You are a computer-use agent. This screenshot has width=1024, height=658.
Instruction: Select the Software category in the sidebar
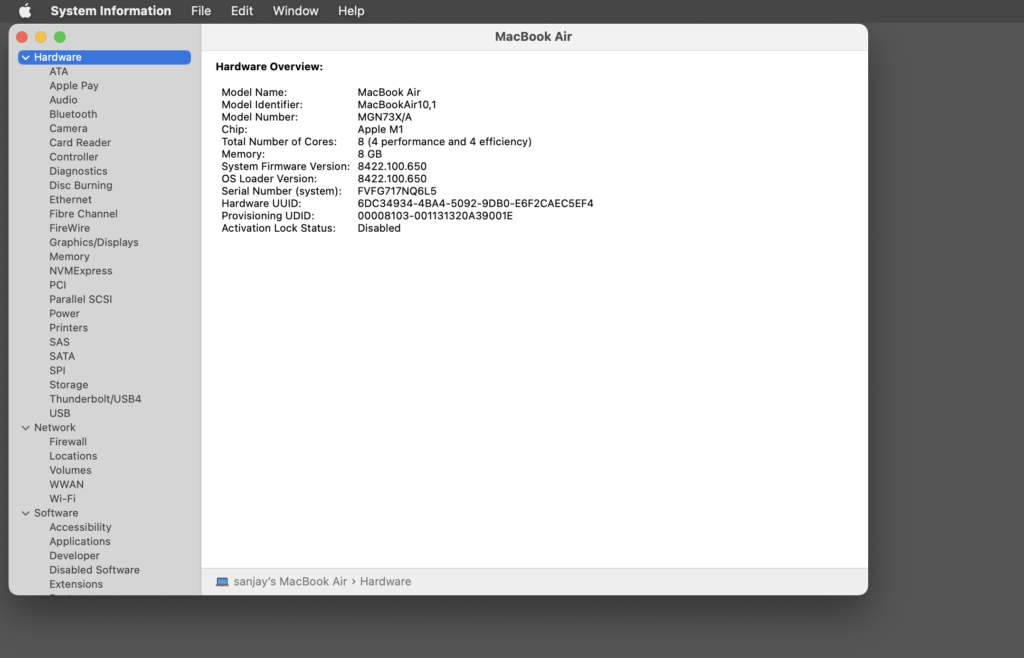[x=56, y=513]
